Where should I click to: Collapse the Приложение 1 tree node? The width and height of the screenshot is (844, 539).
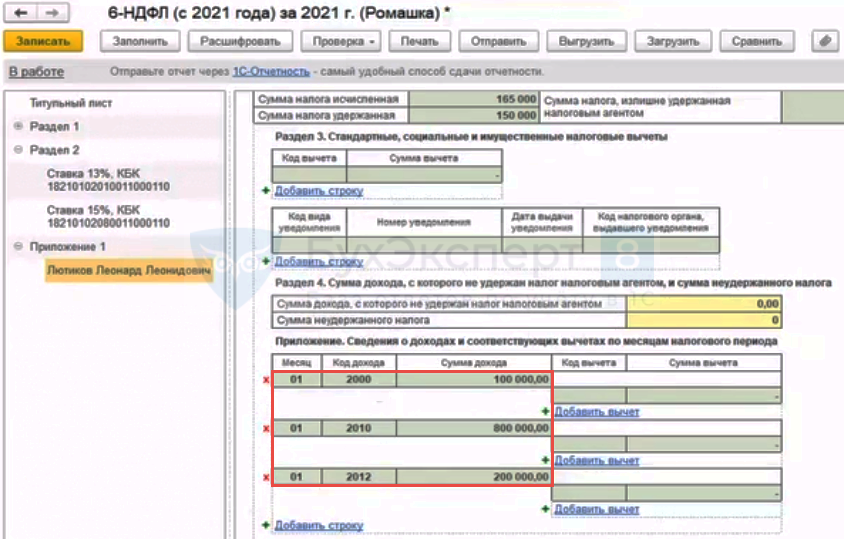18,247
